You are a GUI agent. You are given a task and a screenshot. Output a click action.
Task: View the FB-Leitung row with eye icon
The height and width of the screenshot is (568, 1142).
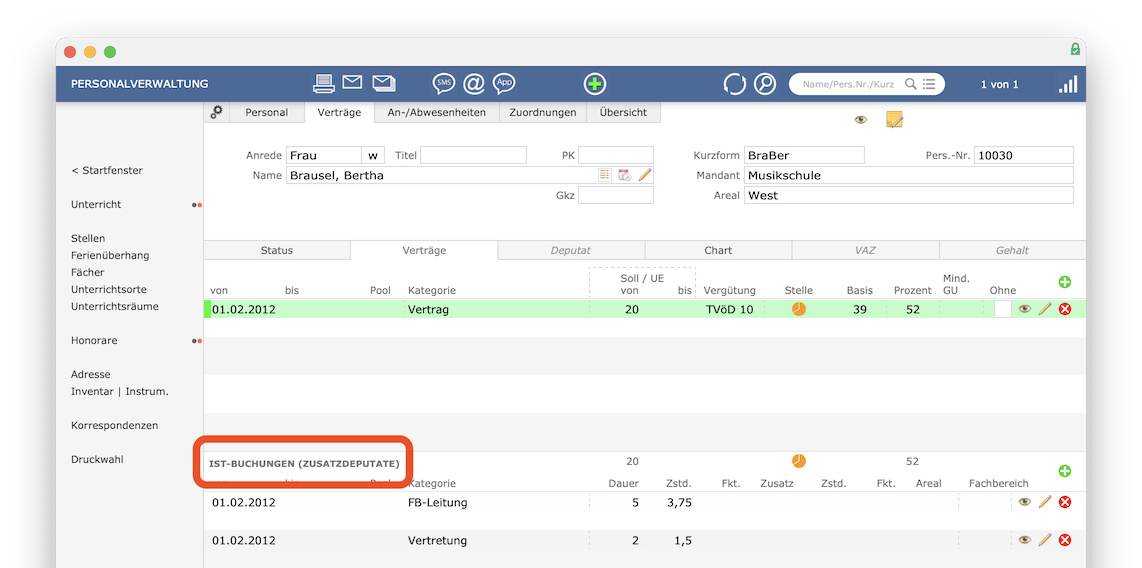(1025, 502)
